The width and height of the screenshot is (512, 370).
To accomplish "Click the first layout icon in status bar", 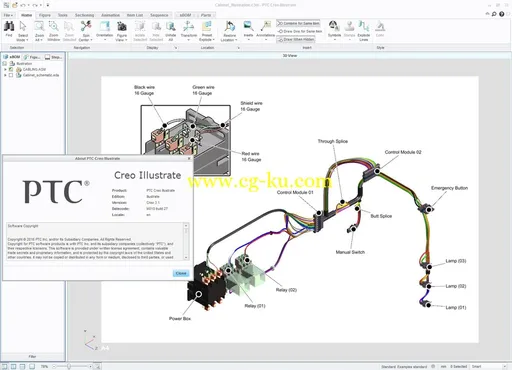I will 5,366.
